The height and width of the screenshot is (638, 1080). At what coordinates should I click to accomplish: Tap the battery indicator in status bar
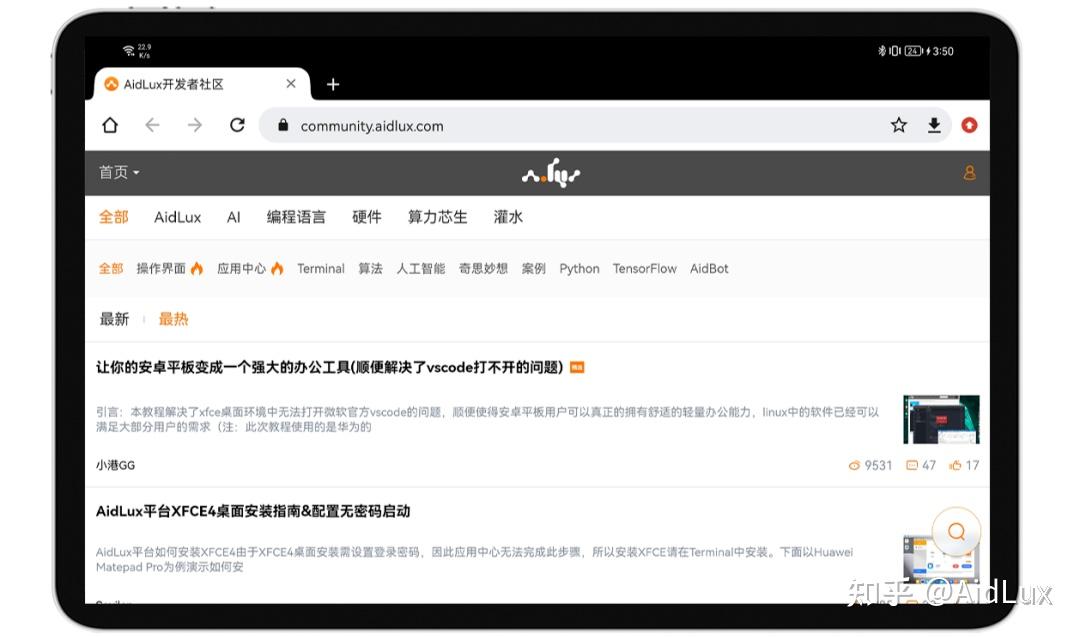tap(913, 51)
